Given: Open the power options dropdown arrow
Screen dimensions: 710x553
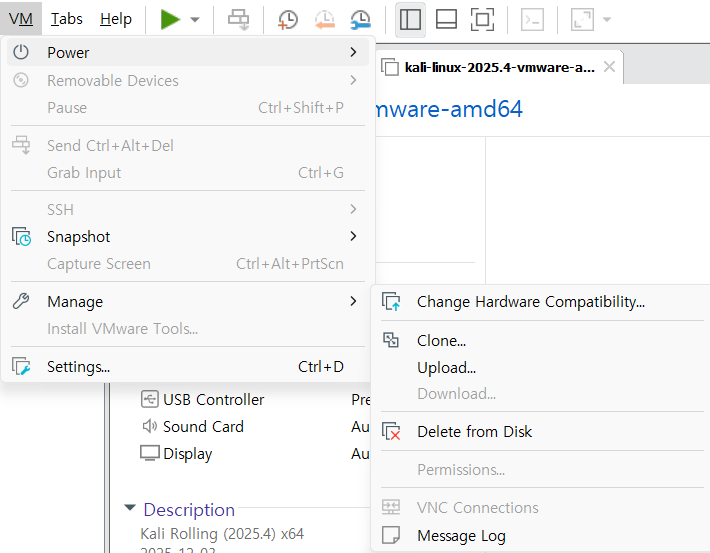Looking at the screenshot, I should (195, 19).
